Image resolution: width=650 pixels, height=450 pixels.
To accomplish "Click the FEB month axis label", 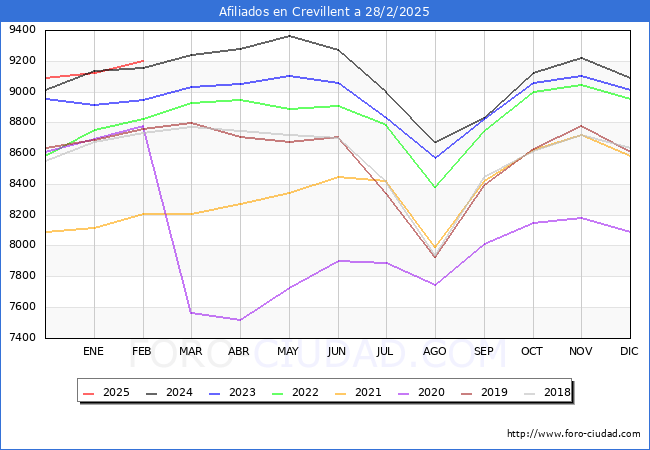I will (x=142, y=351).
